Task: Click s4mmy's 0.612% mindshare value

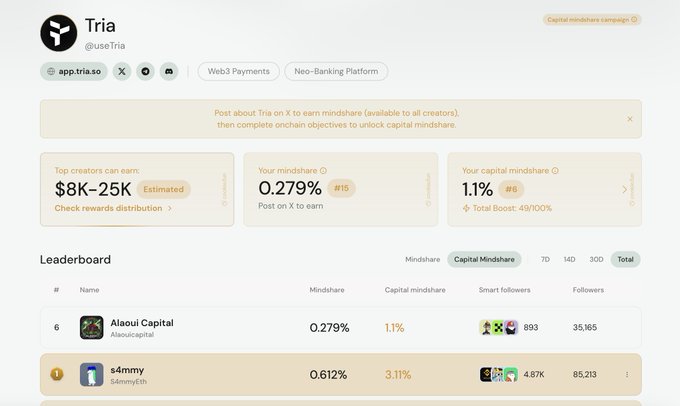Action: click(x=328, y=374)
